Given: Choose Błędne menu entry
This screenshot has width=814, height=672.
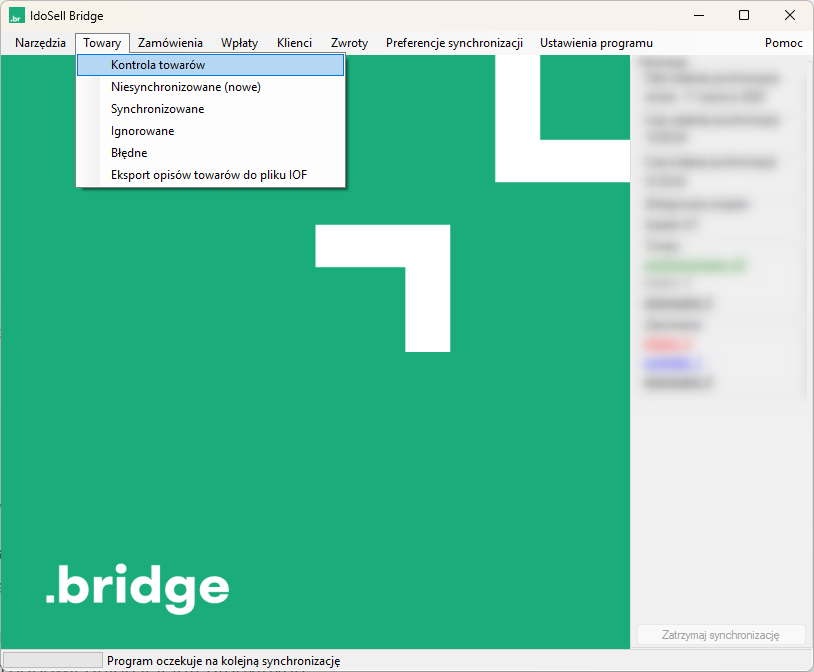Looking at the screenshot, I should click(x=210, y=153).
